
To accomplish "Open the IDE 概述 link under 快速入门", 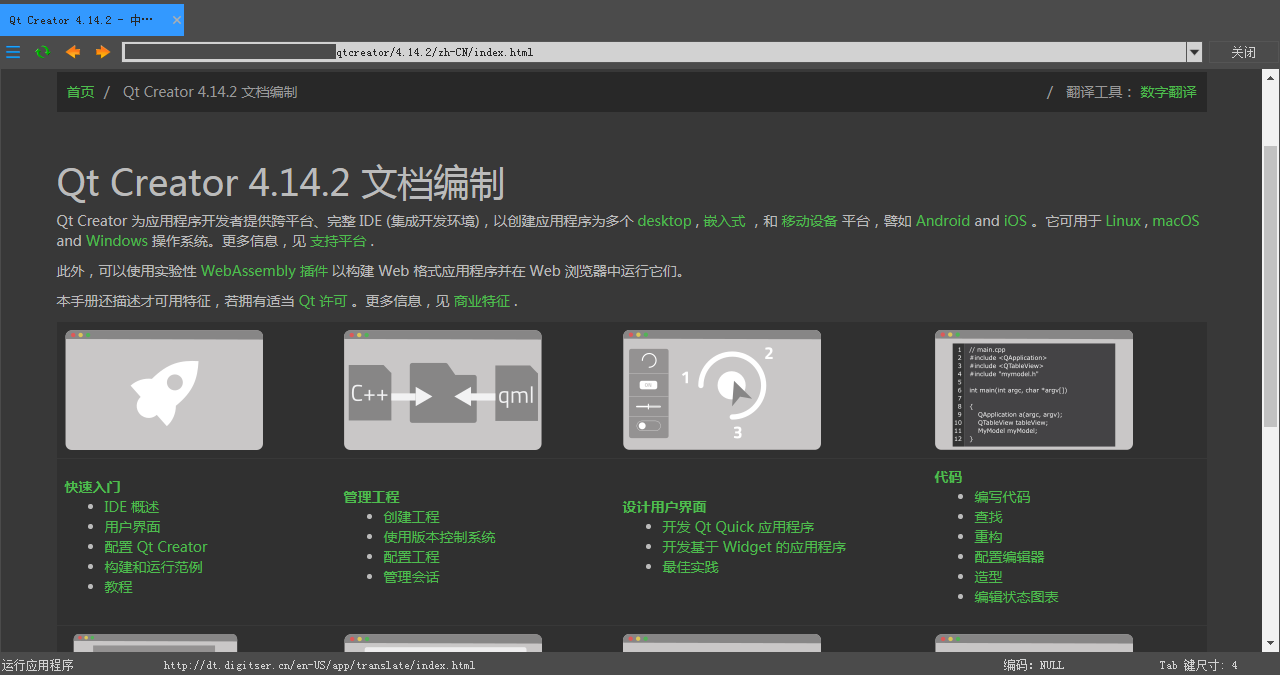I will click(131, 506).
